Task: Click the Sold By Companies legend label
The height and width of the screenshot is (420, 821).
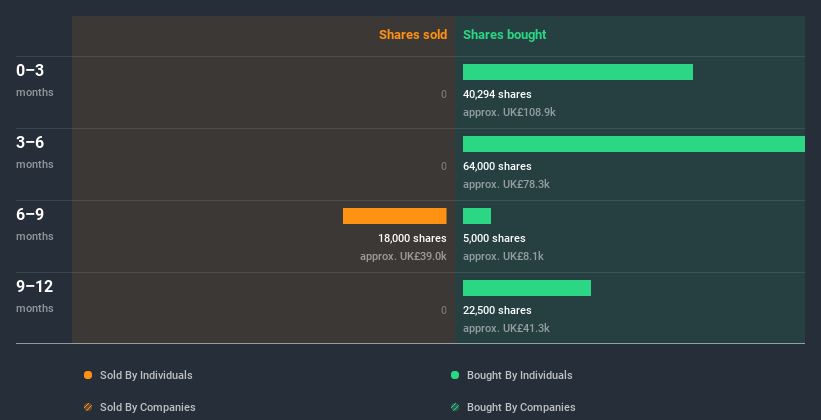Action: (148, 407)
